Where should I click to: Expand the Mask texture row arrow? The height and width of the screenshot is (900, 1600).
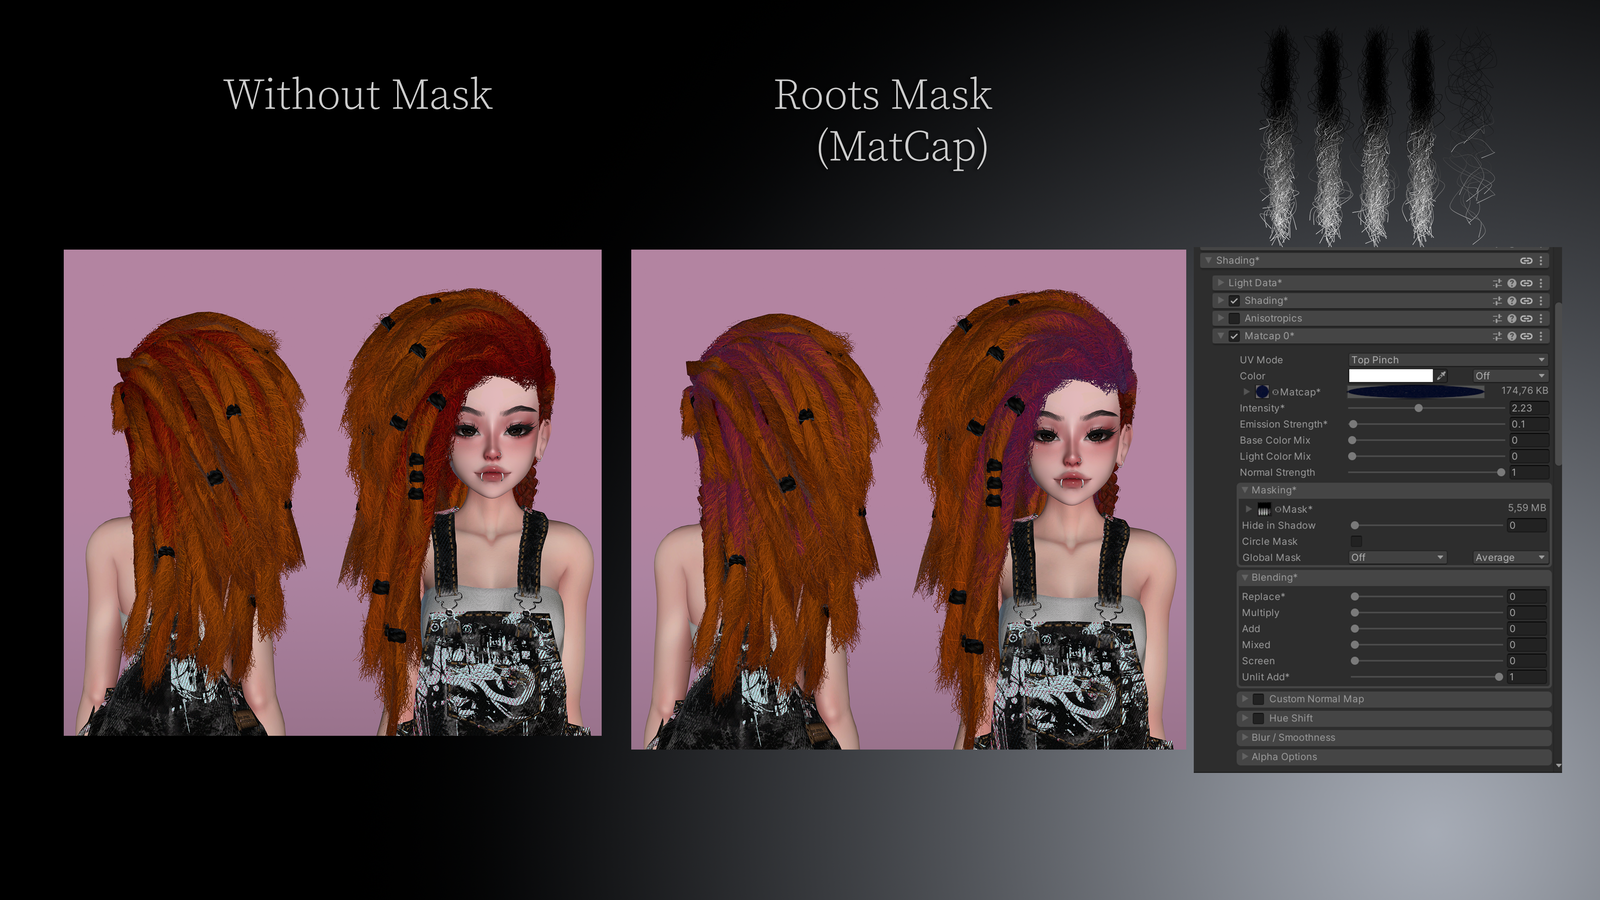1248,509
